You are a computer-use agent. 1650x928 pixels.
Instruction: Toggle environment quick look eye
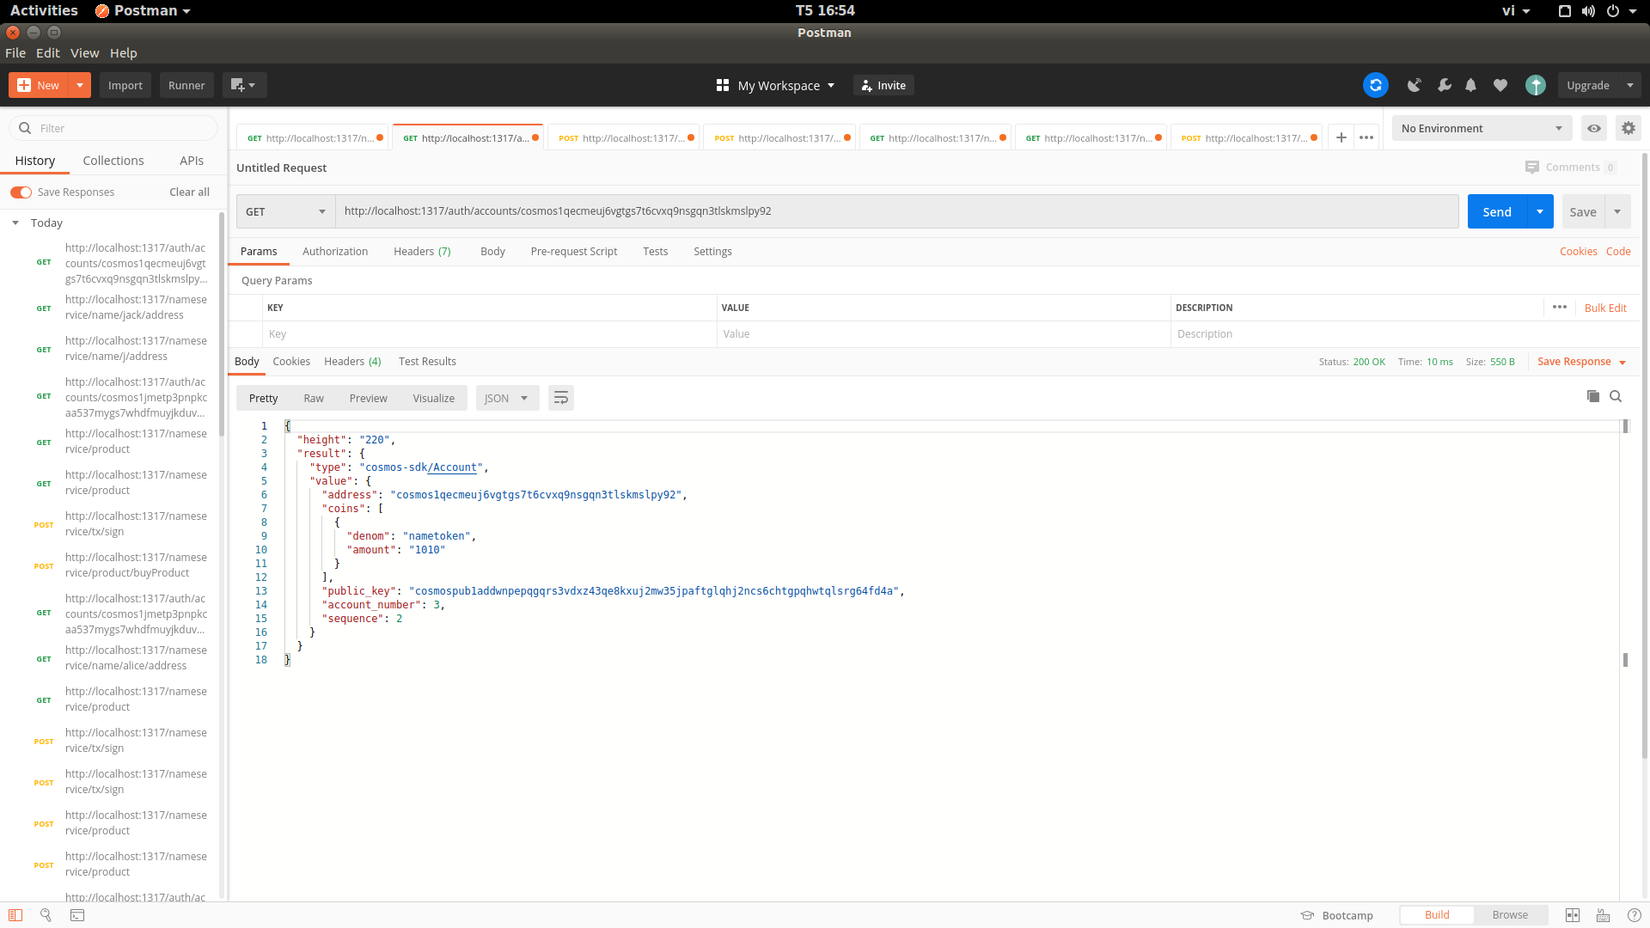[1594, 128]
